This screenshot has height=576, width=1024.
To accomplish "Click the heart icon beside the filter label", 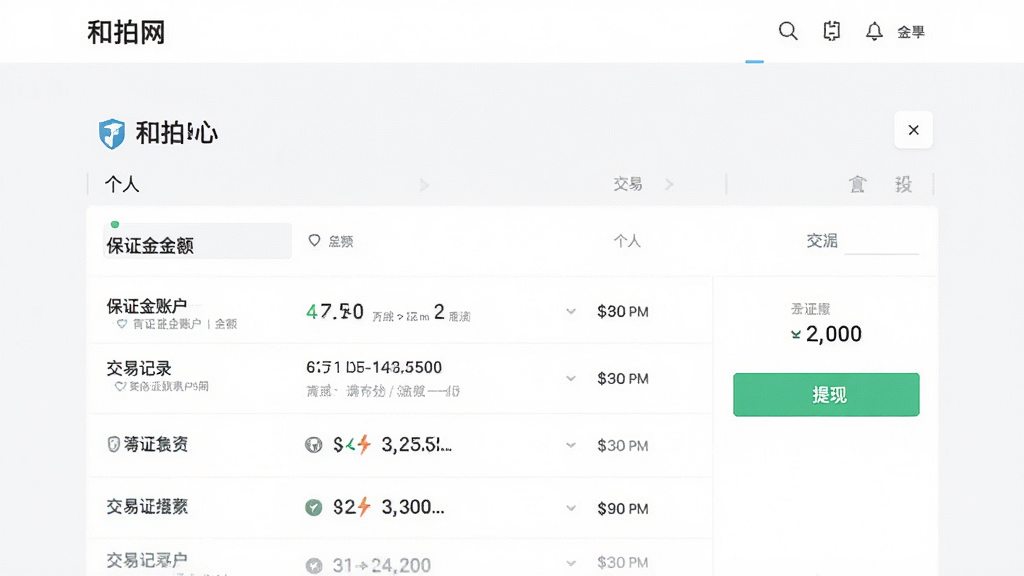I will 314,241.
